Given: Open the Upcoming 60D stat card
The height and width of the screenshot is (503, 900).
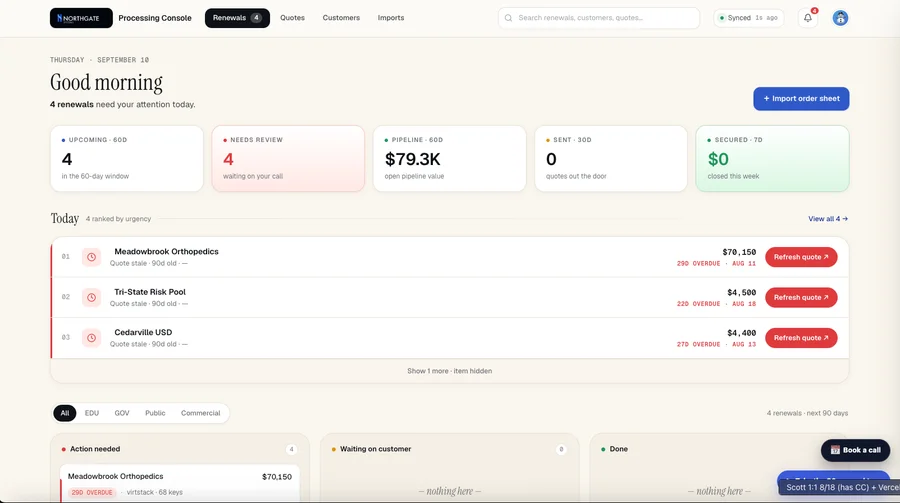Looking at the screenshot, I should (x=127, y=158).
